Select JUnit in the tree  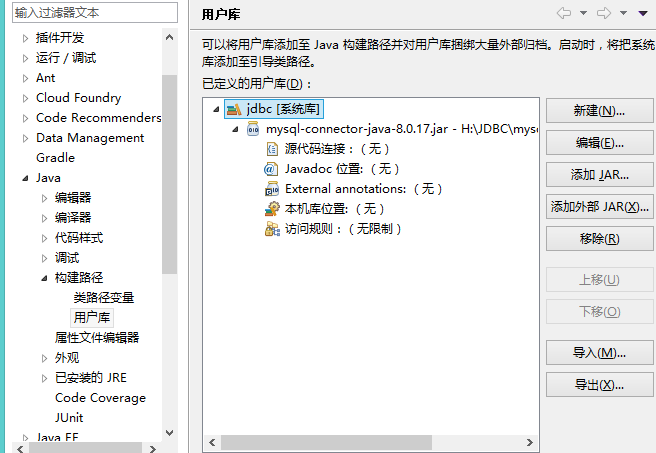pos(69,418)
